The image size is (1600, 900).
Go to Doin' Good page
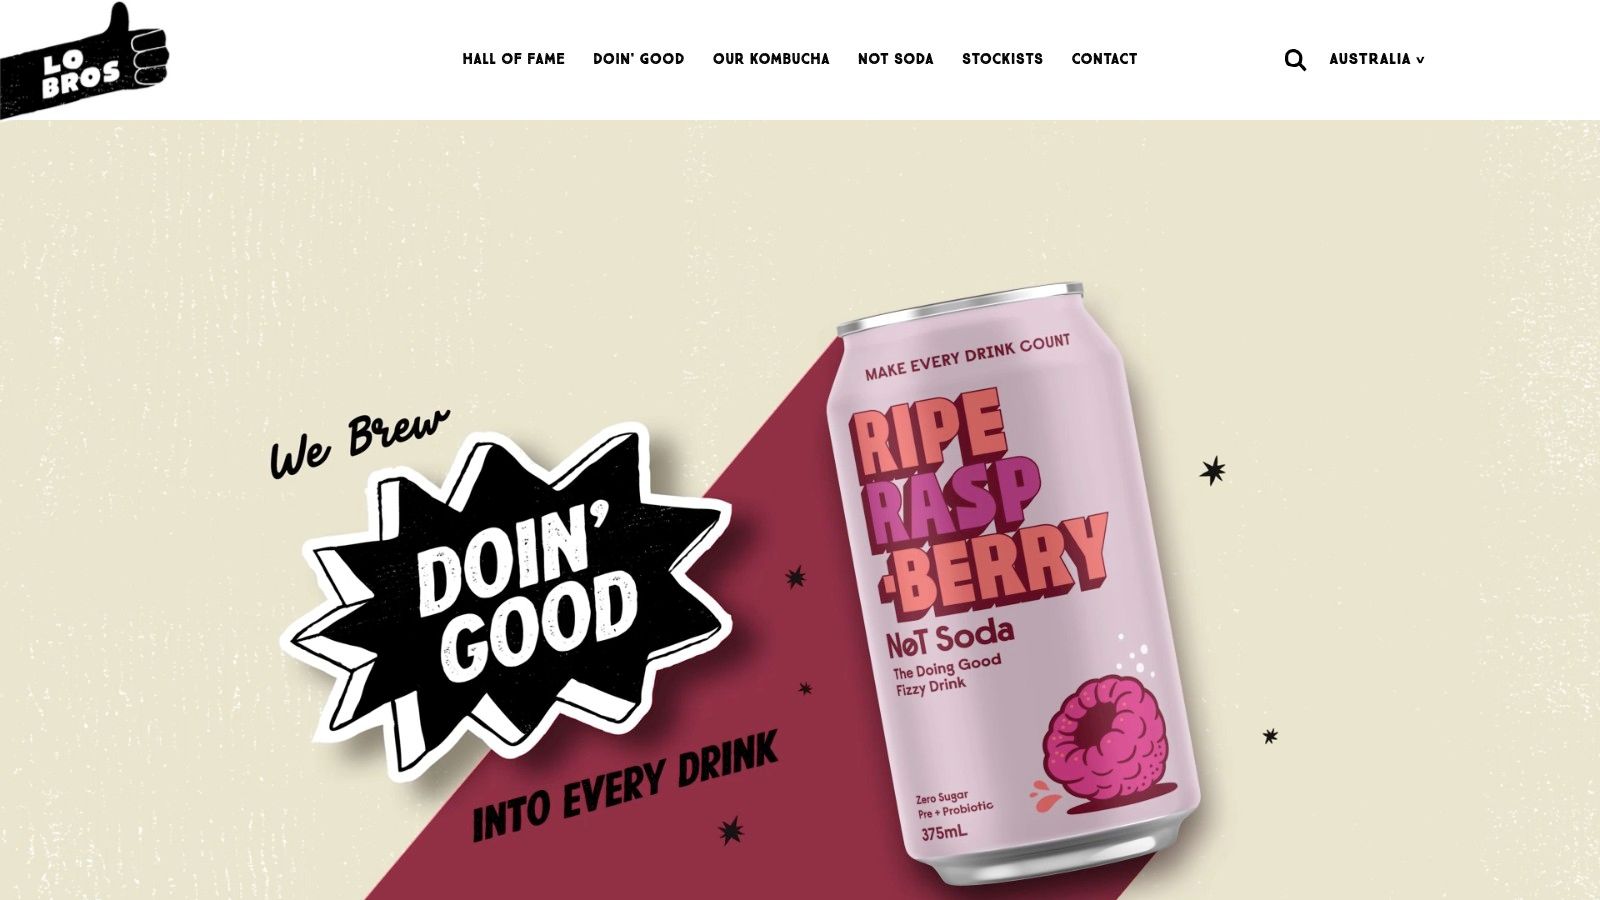coord(638,59)
